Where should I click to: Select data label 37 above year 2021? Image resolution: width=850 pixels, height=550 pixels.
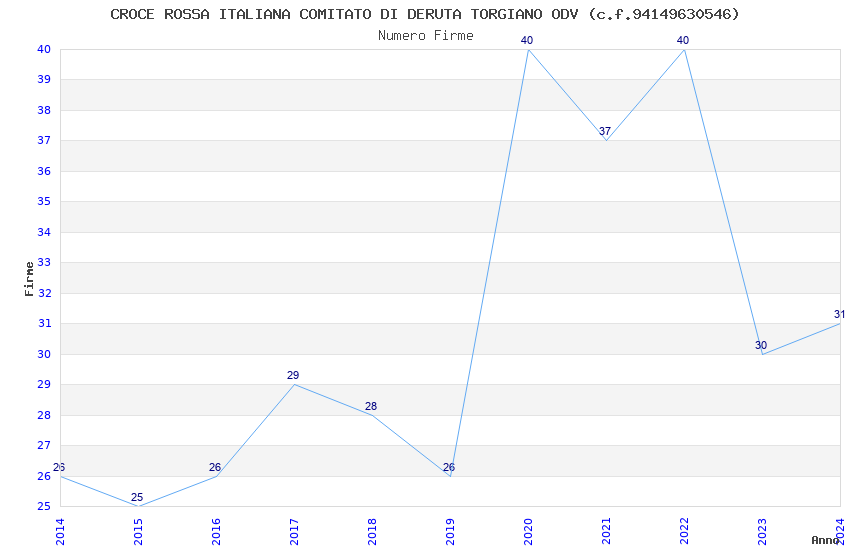(x=605, y=131)
